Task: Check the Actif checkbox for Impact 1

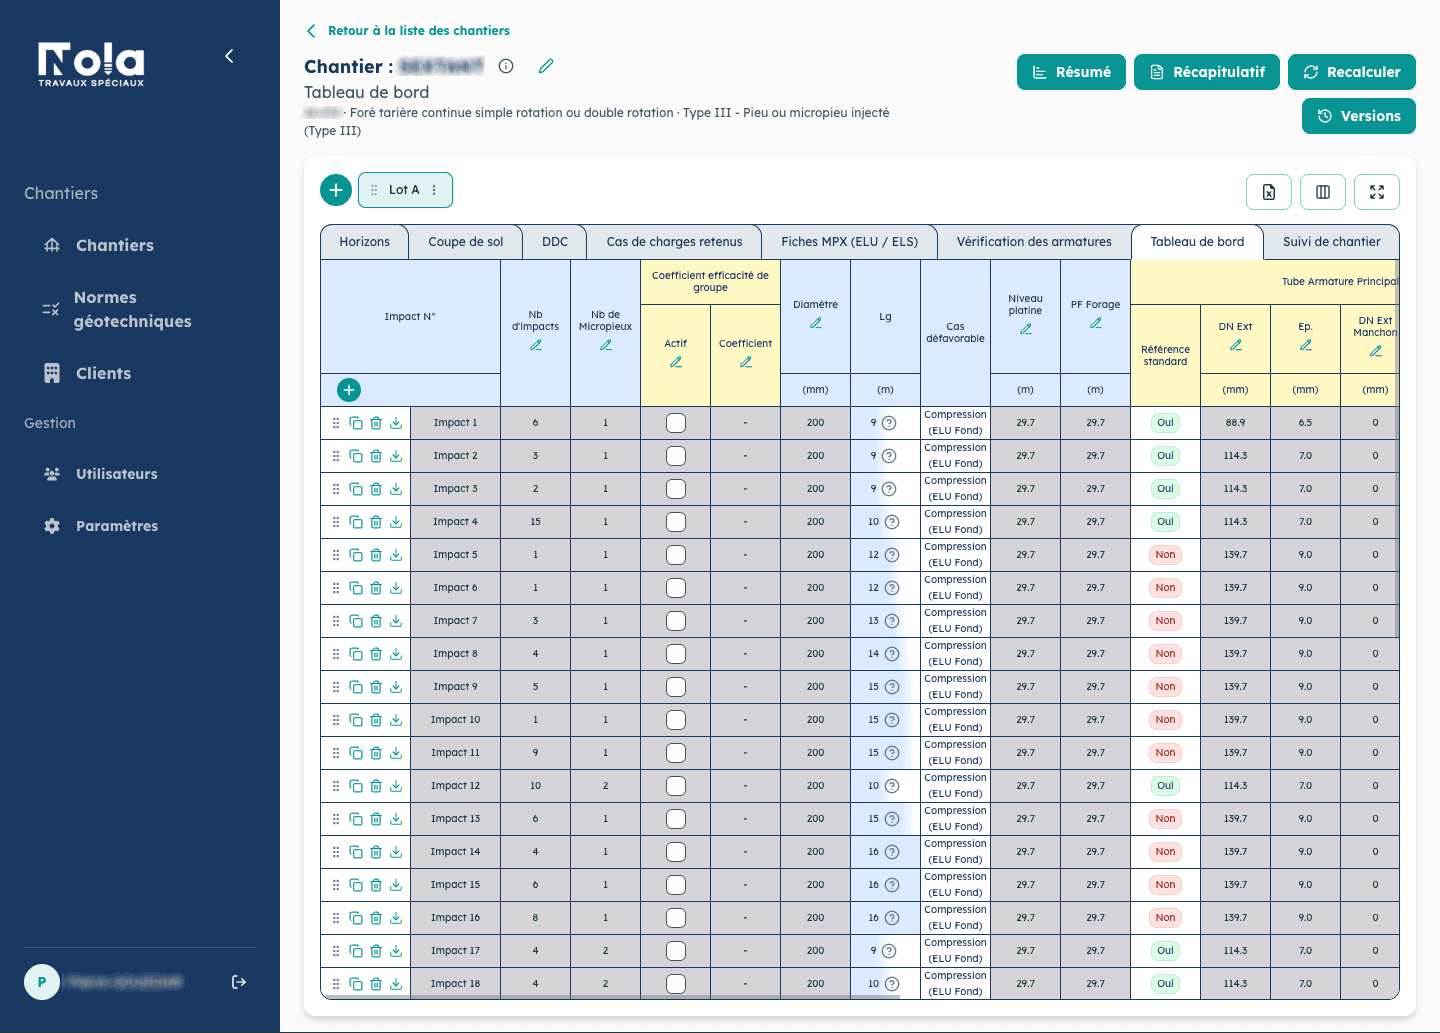Action: coord(676,423)
